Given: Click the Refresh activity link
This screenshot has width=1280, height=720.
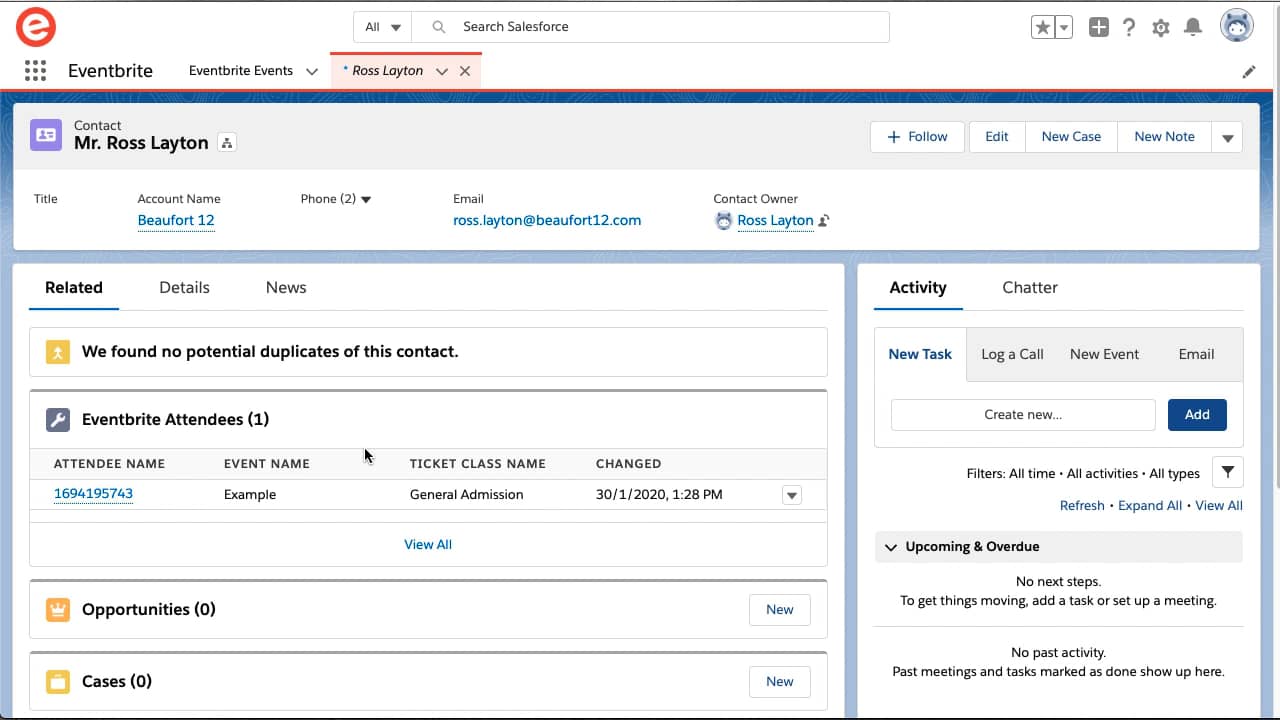Looking at the screenshot, I should [x=1082, y=506].
